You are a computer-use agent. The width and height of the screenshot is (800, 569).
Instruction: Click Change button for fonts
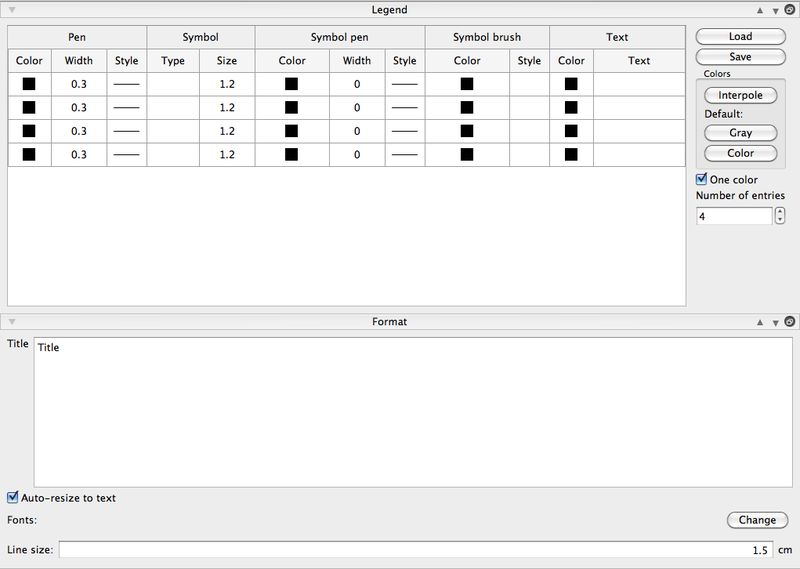[757, 520]
